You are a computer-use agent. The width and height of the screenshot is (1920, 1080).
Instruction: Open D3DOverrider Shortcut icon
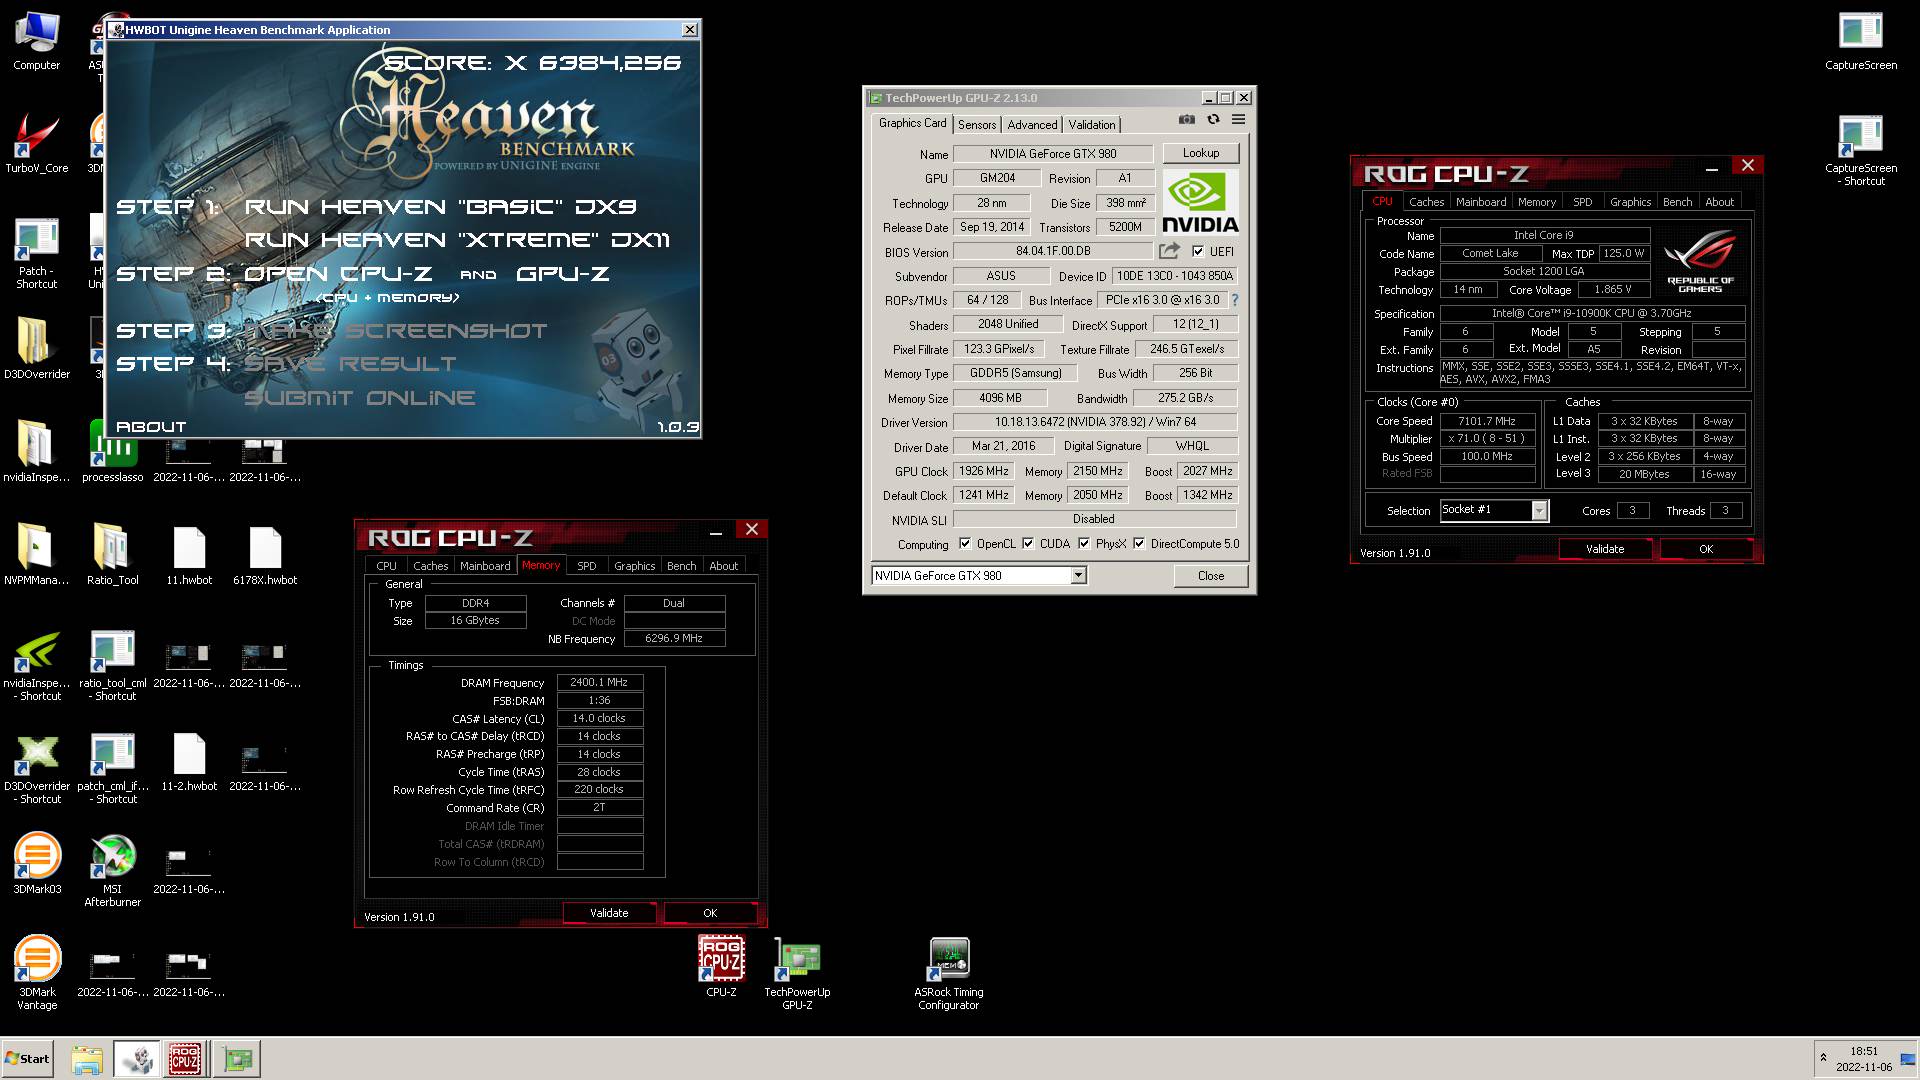36,768
